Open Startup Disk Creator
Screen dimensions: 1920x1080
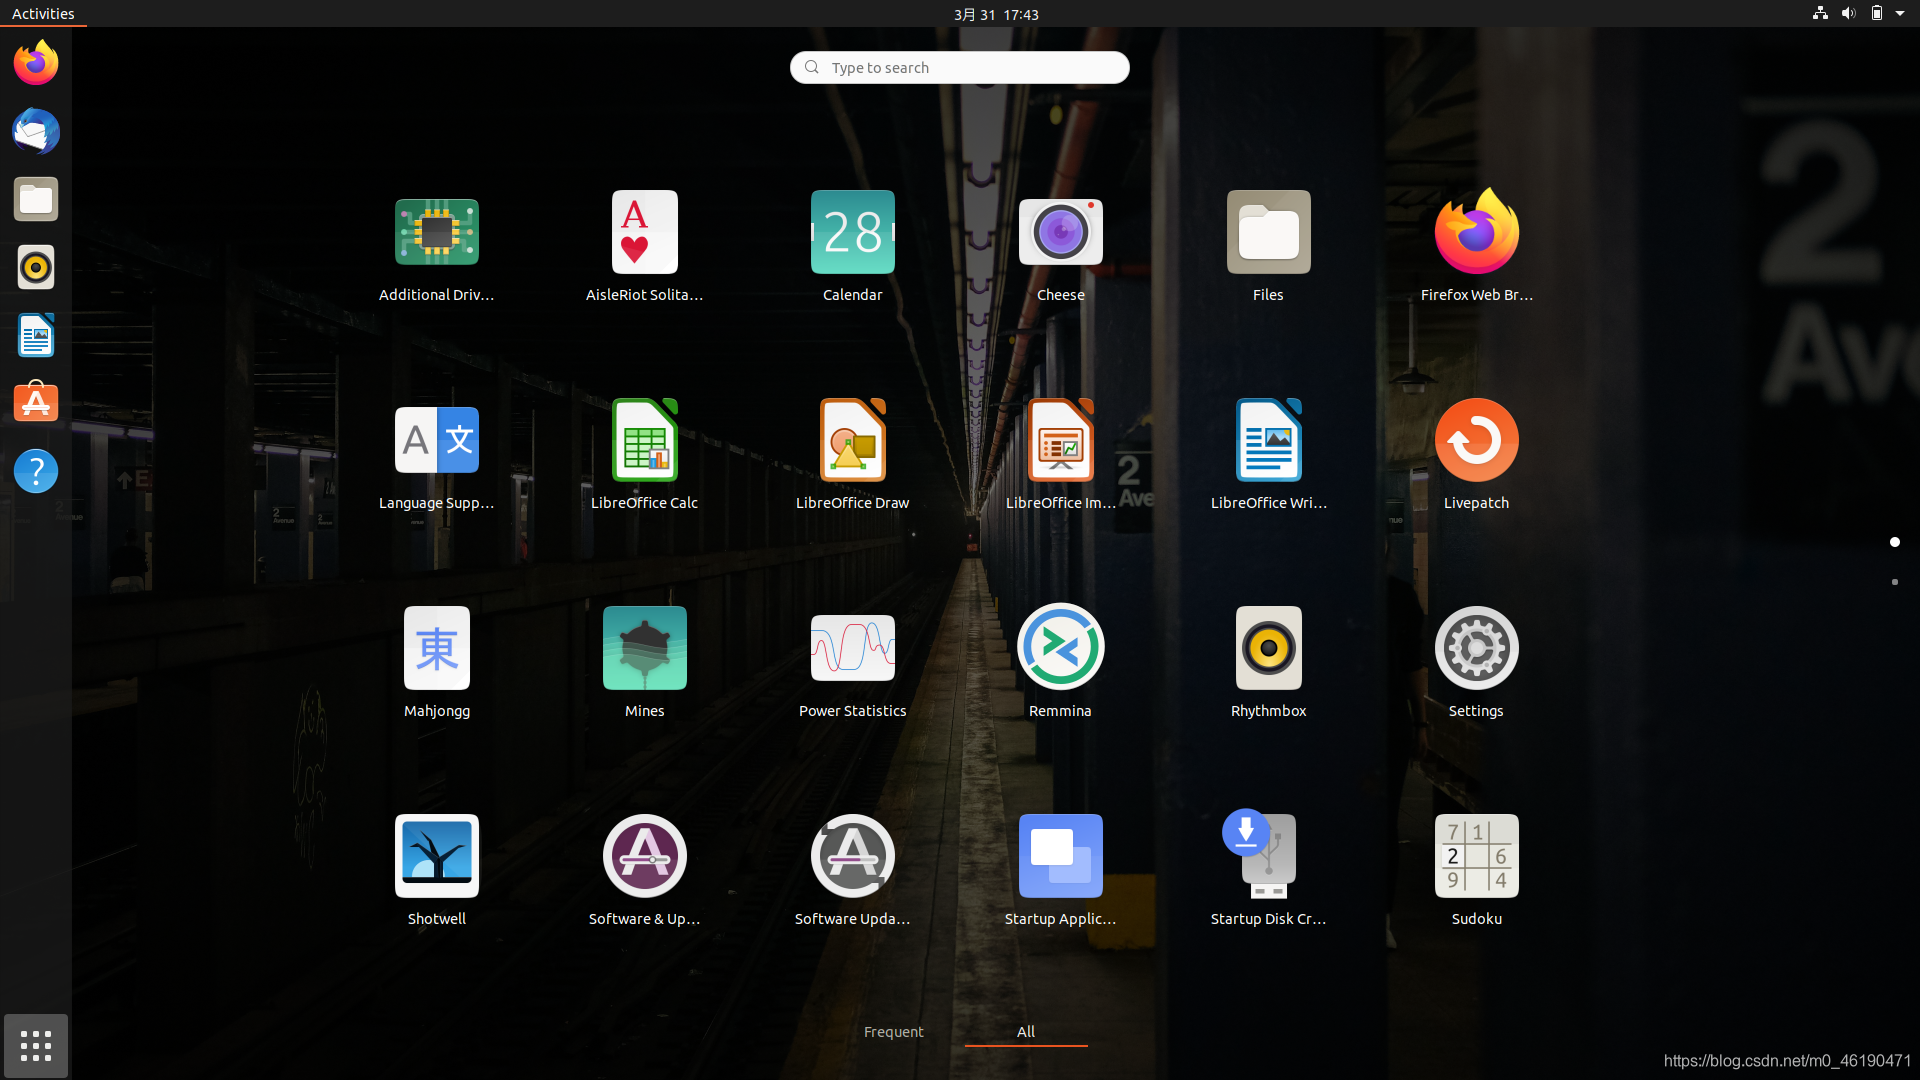coord(1268,856)
